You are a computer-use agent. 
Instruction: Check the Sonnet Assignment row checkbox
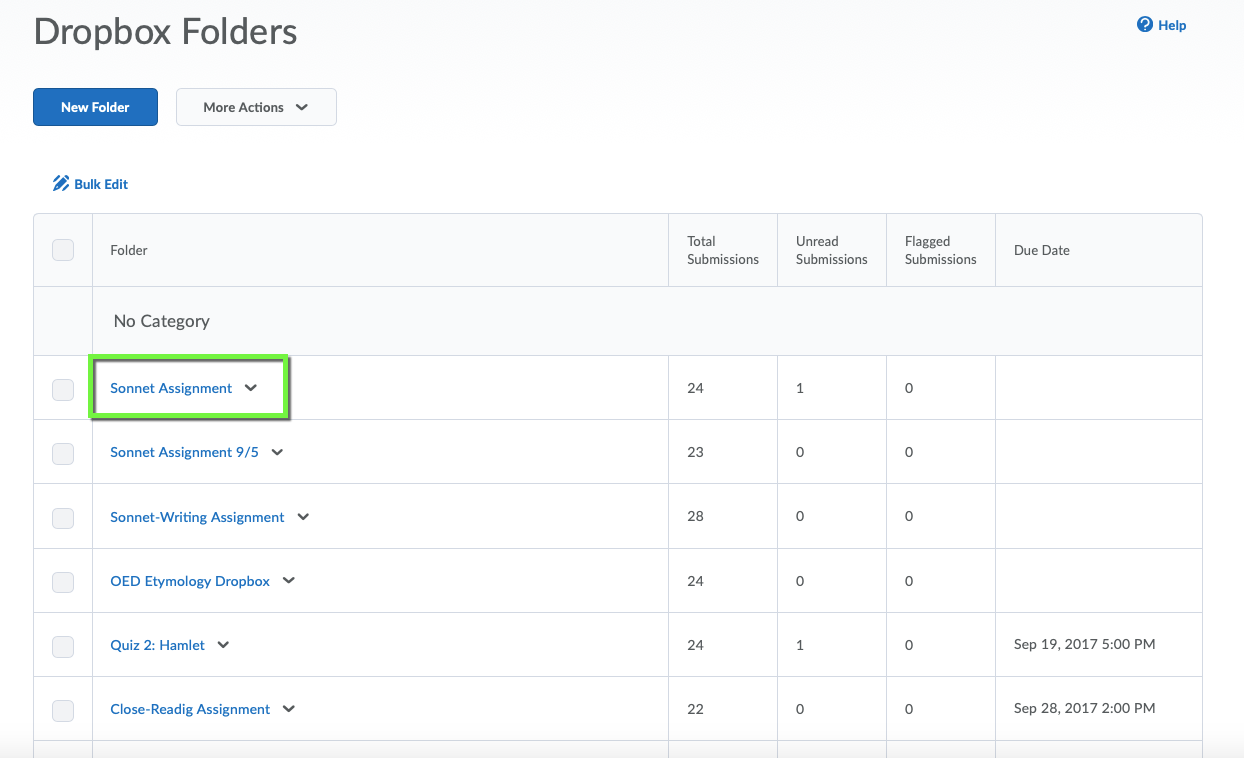63,389
